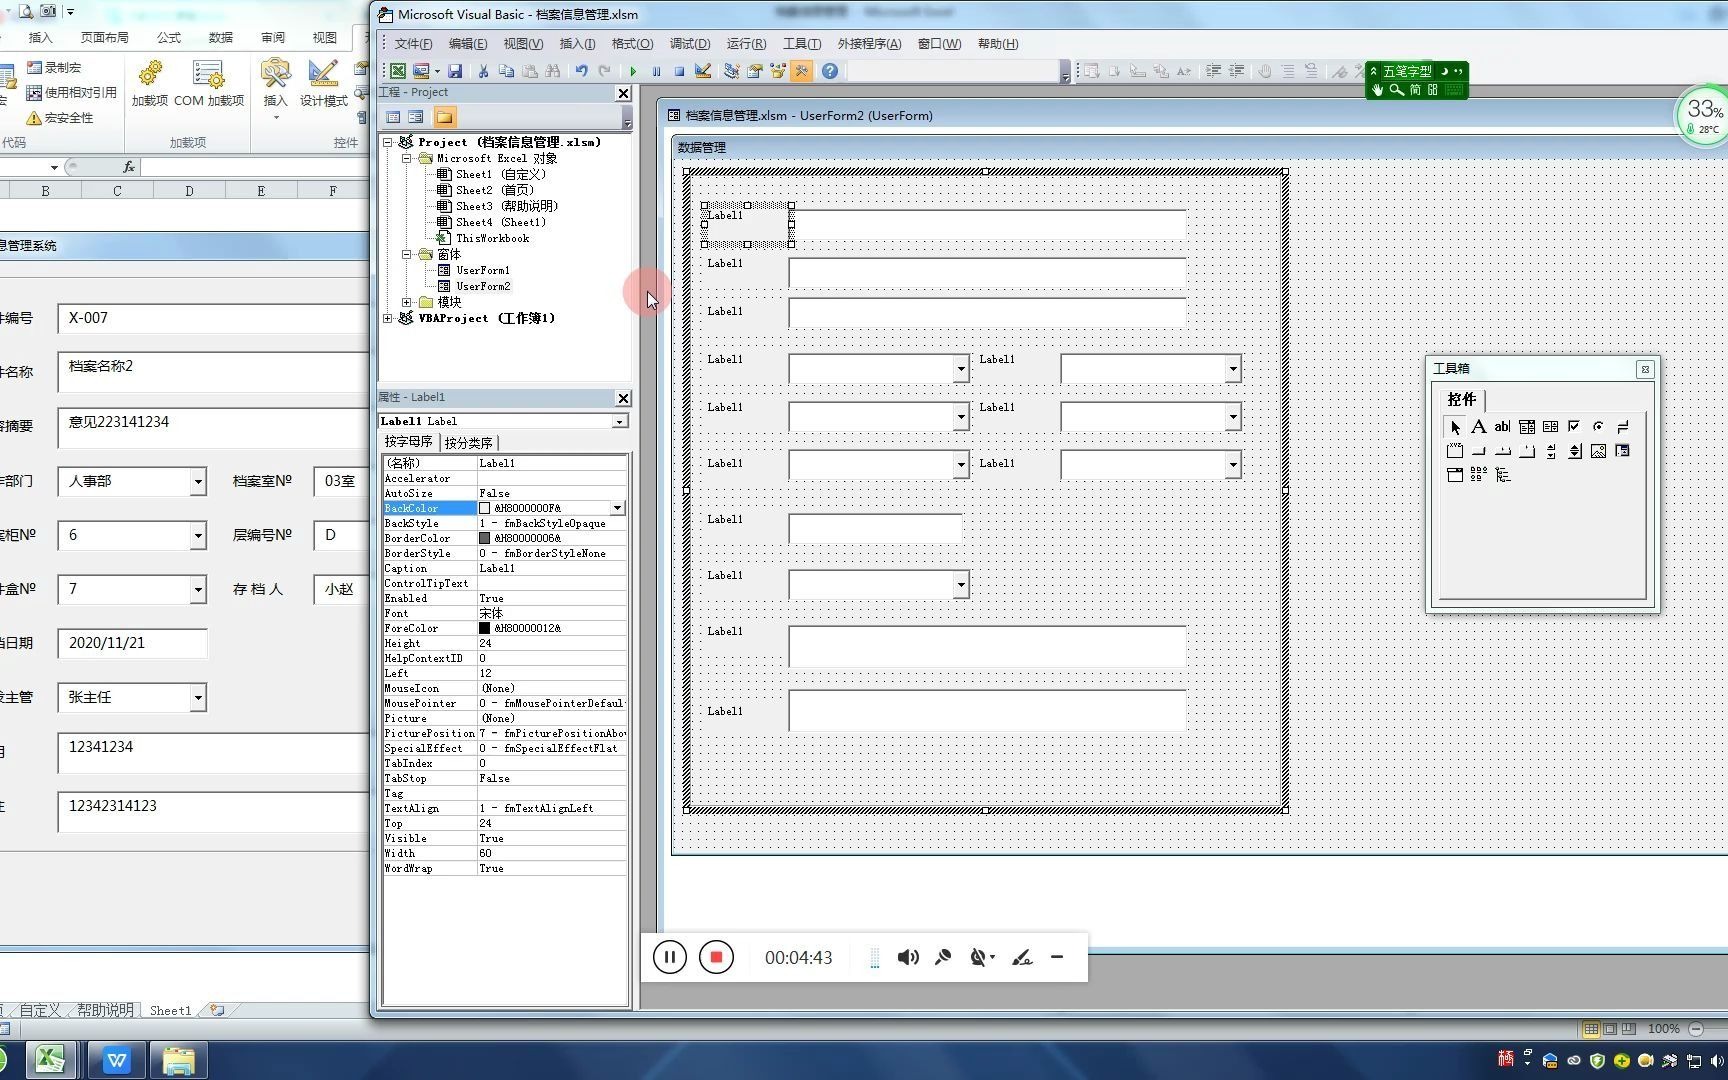Open the 文件(F) menu
Viewport: 1728px width, 1080px height.
[x=413, y=44]
